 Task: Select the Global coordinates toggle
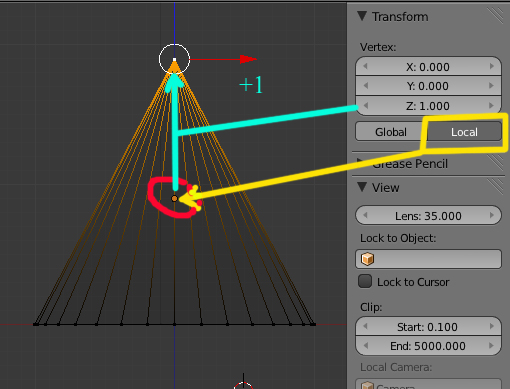pos(391,132)
